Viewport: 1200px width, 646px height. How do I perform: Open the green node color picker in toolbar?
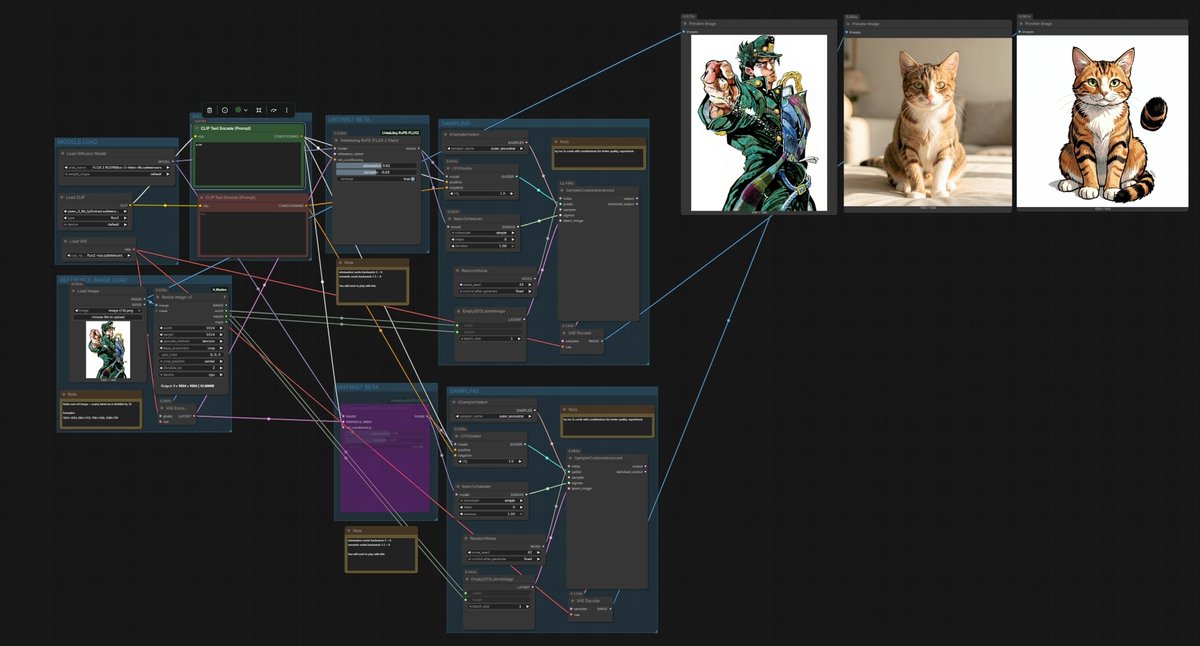click(241, 110)
